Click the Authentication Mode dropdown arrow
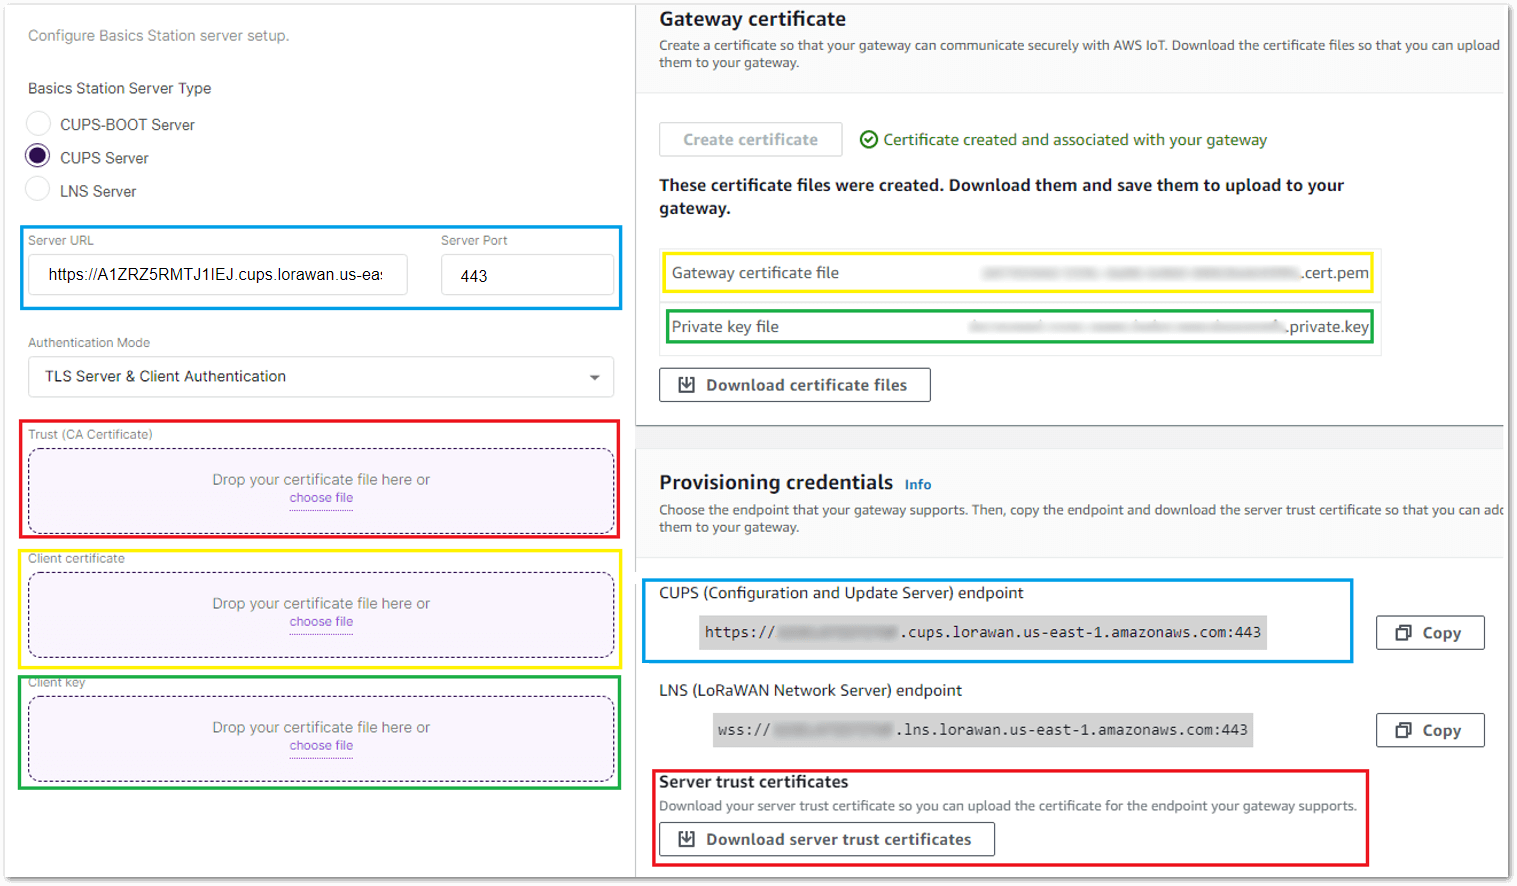The image size is (1517, 886). [594, 377]
